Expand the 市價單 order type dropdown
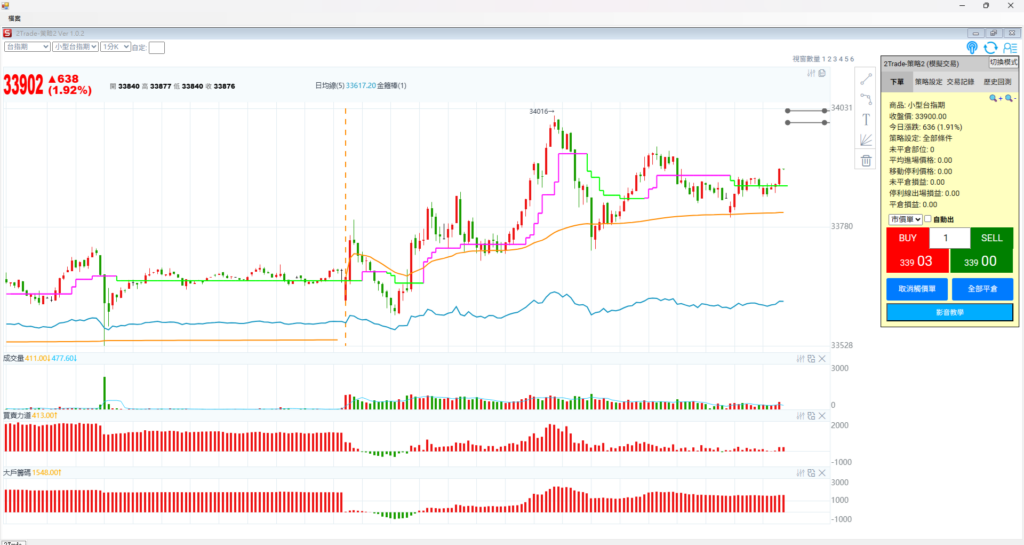Image resolution: width=1024 pixels, height=545 pixels. coord(903,219)
